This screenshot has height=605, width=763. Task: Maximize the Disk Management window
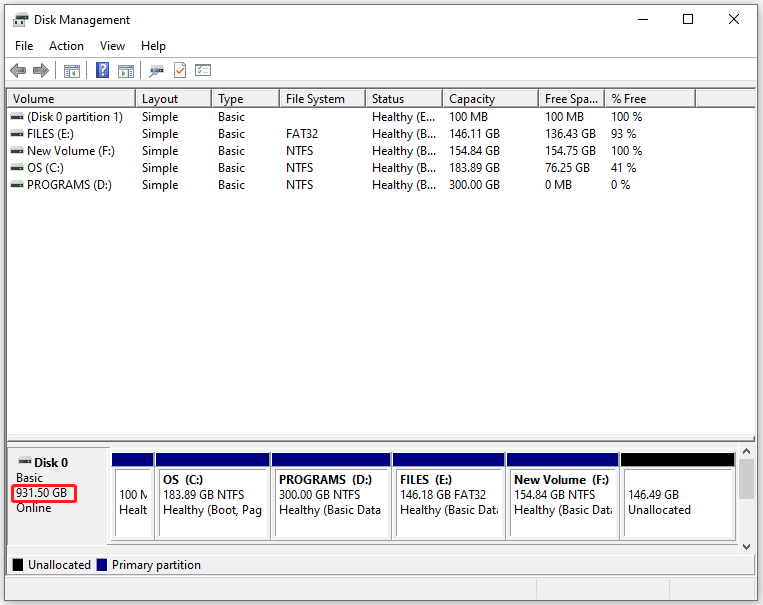click(688, 19)
